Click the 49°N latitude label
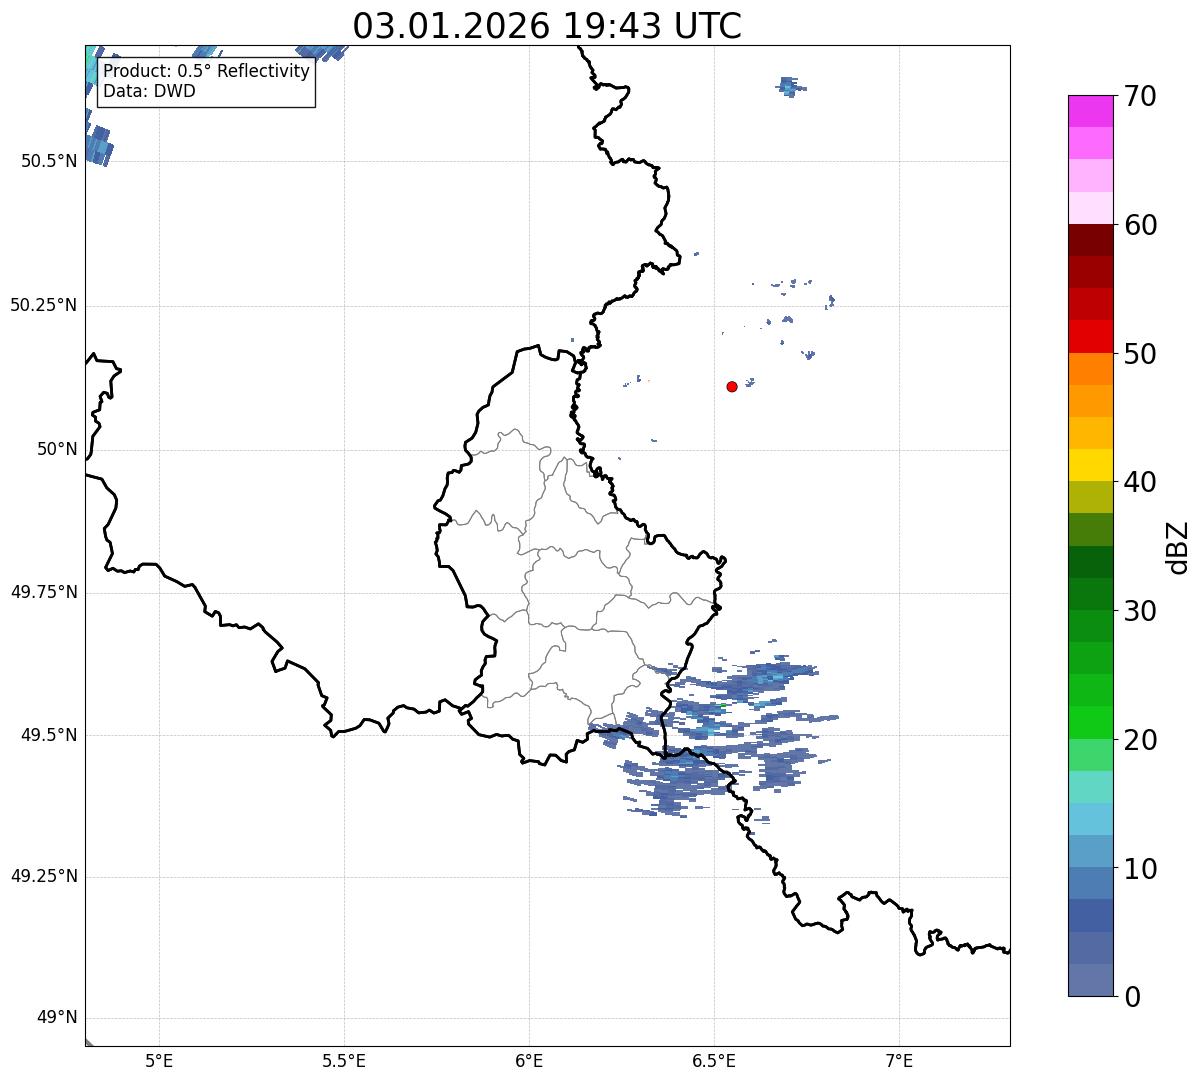The width and height of the screenshot is (1202, 1081). point(57,1018)
